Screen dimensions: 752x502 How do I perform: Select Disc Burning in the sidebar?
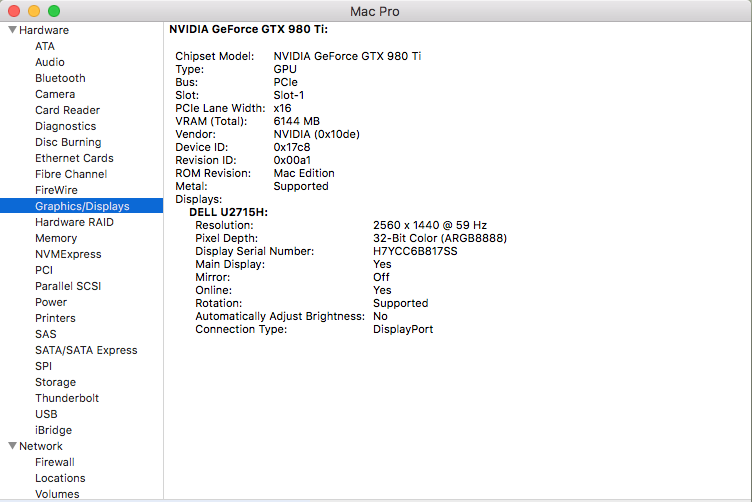(68, 142)
